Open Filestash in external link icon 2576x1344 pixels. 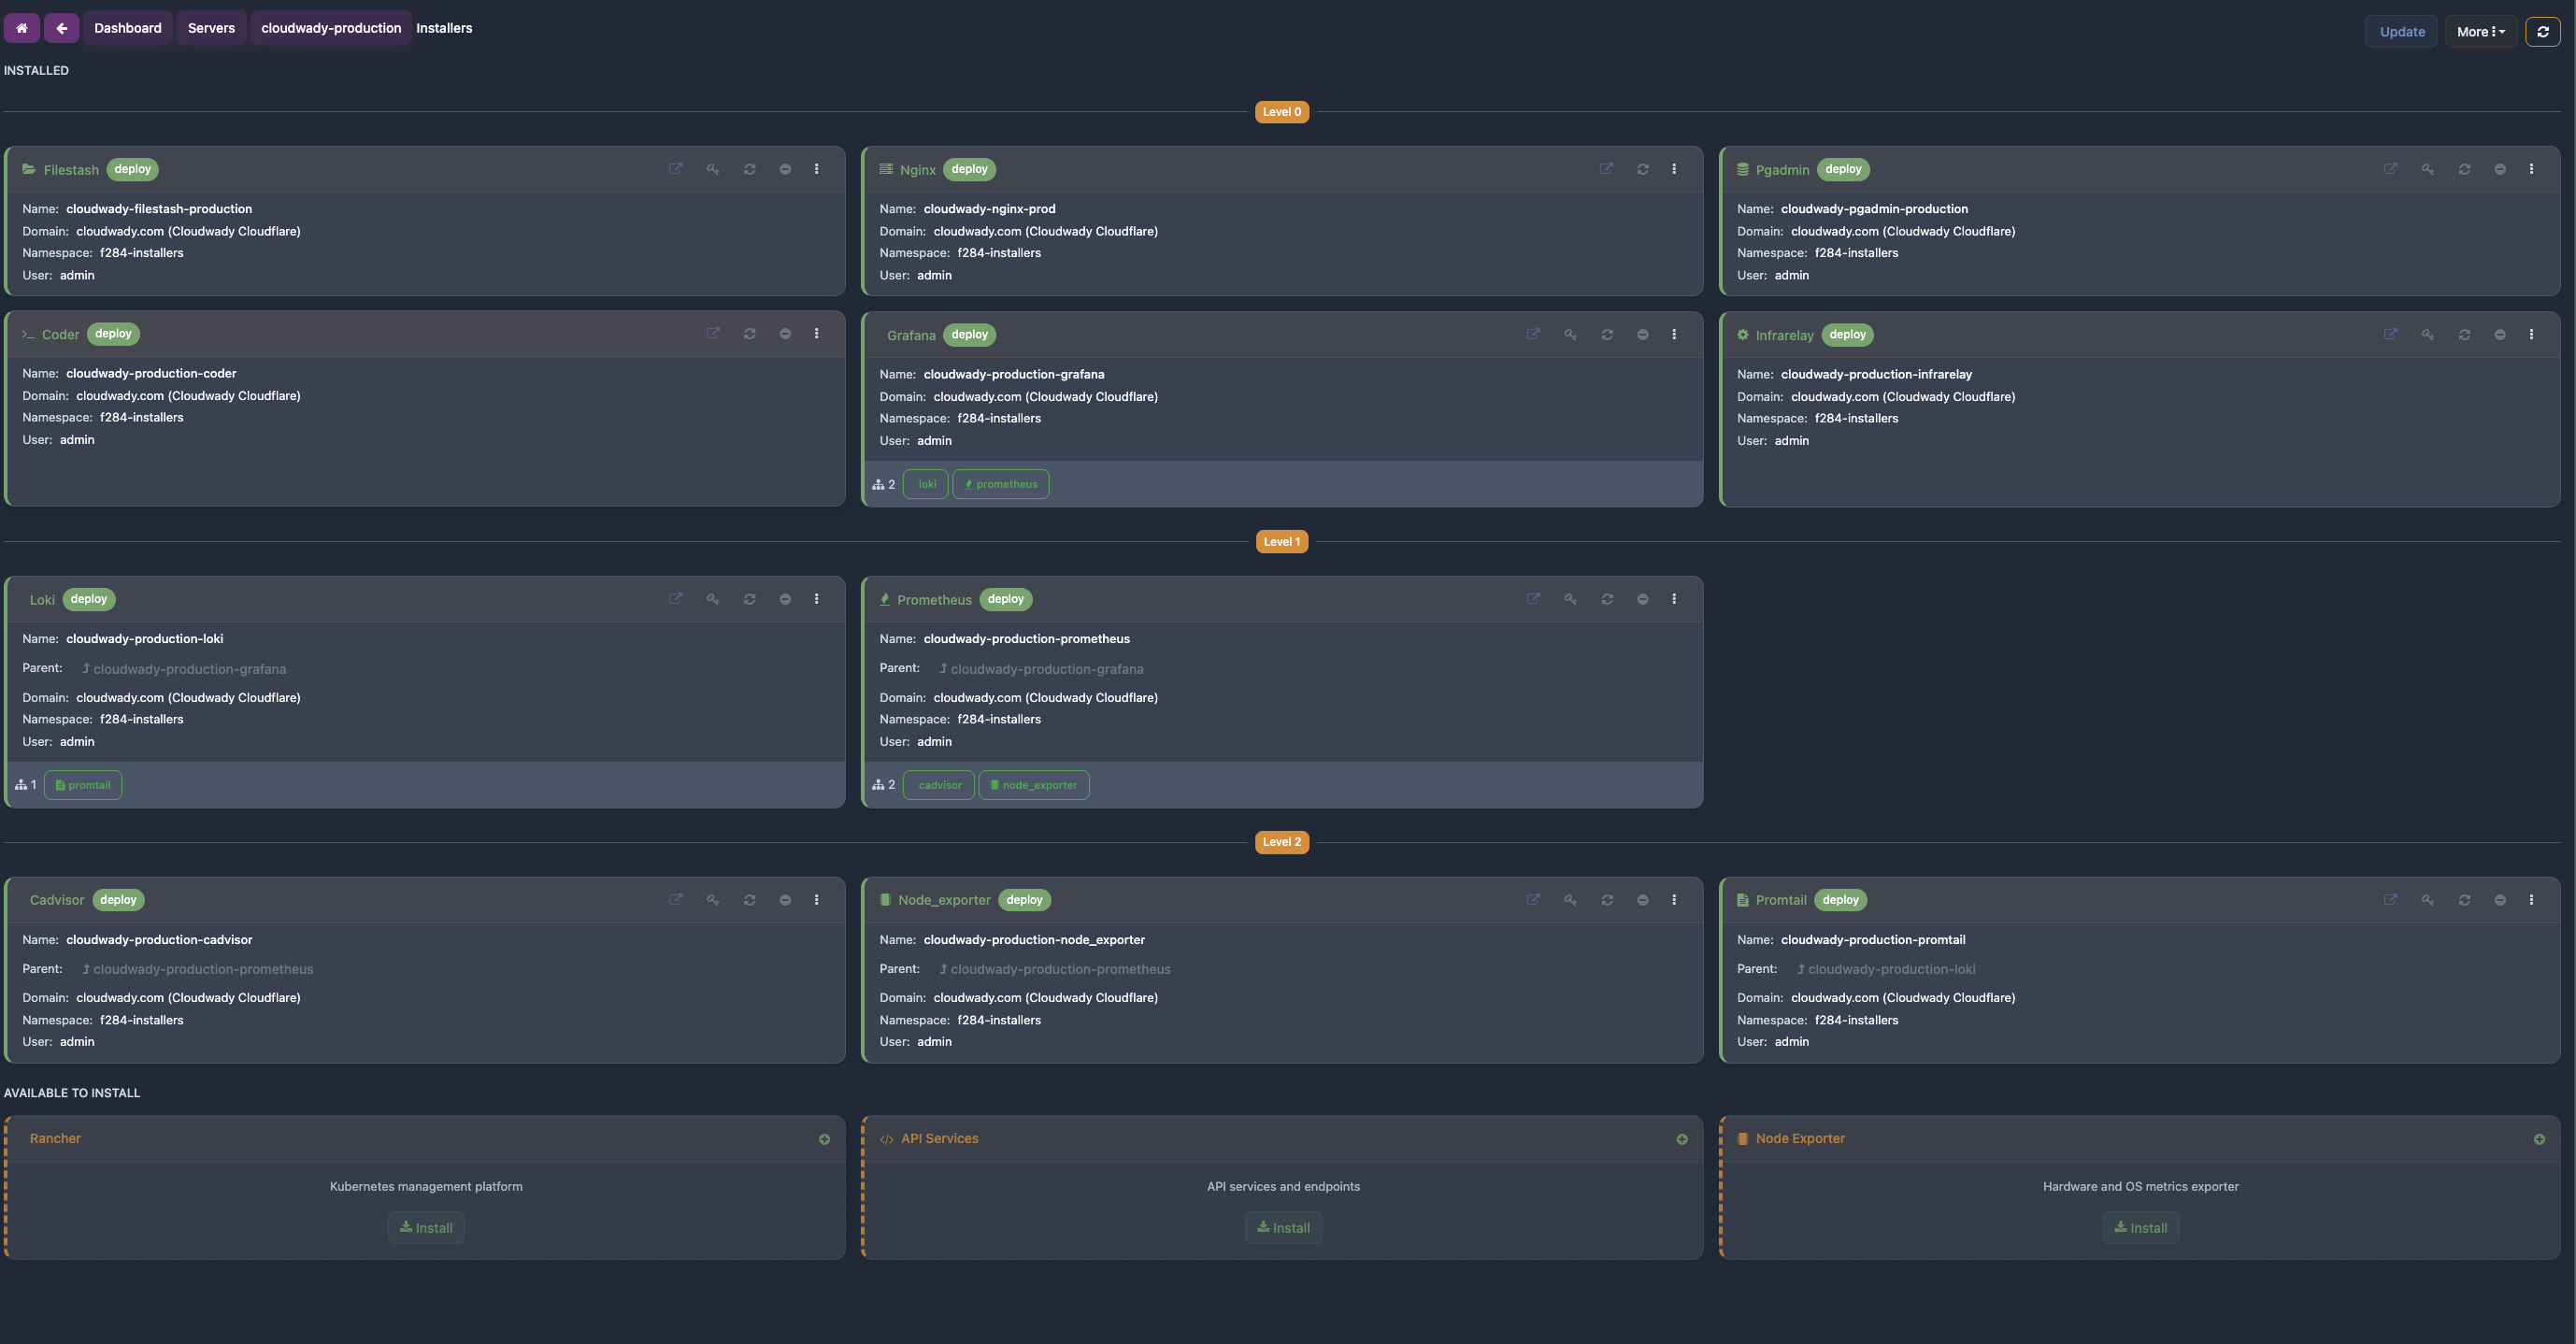click(x=676, y=169)
